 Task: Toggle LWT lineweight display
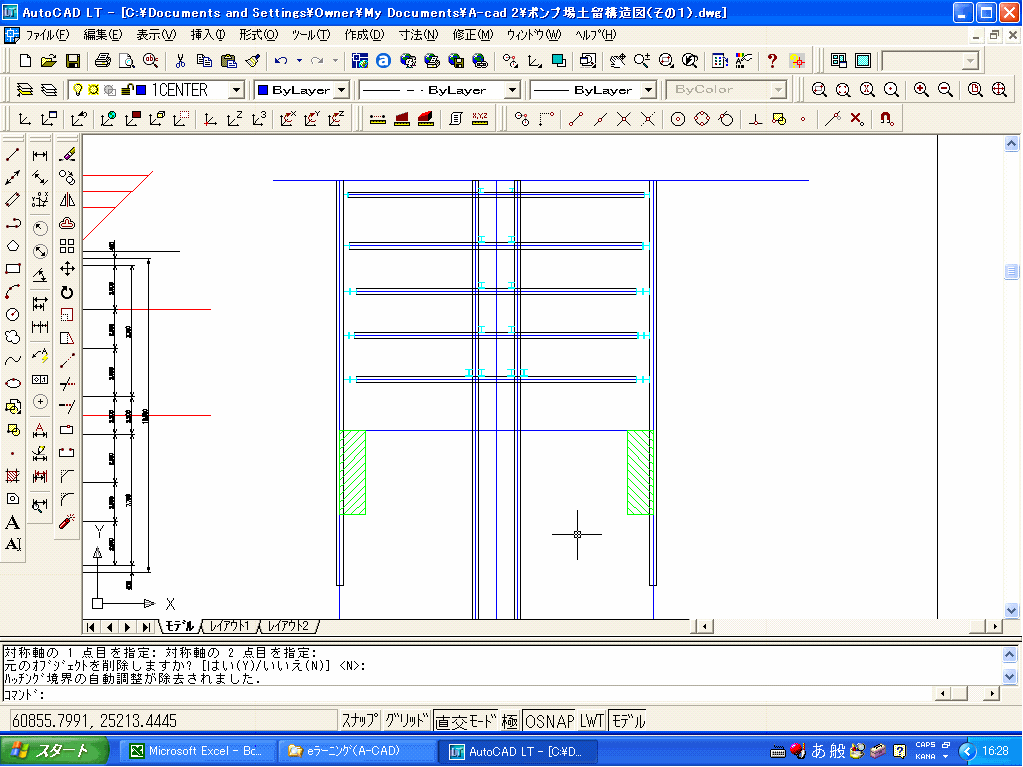coord(592,721)
